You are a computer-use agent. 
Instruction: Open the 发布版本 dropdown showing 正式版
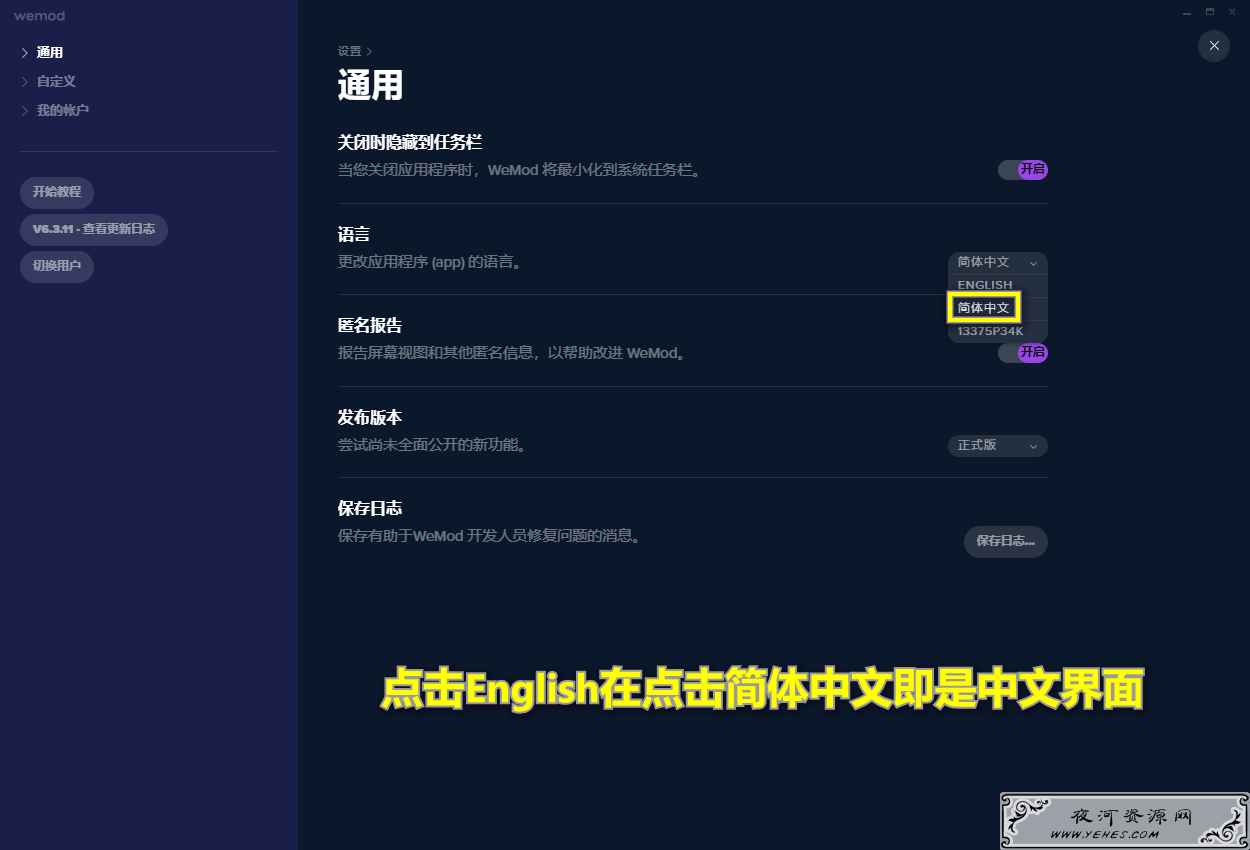click(x=997, y=445)
